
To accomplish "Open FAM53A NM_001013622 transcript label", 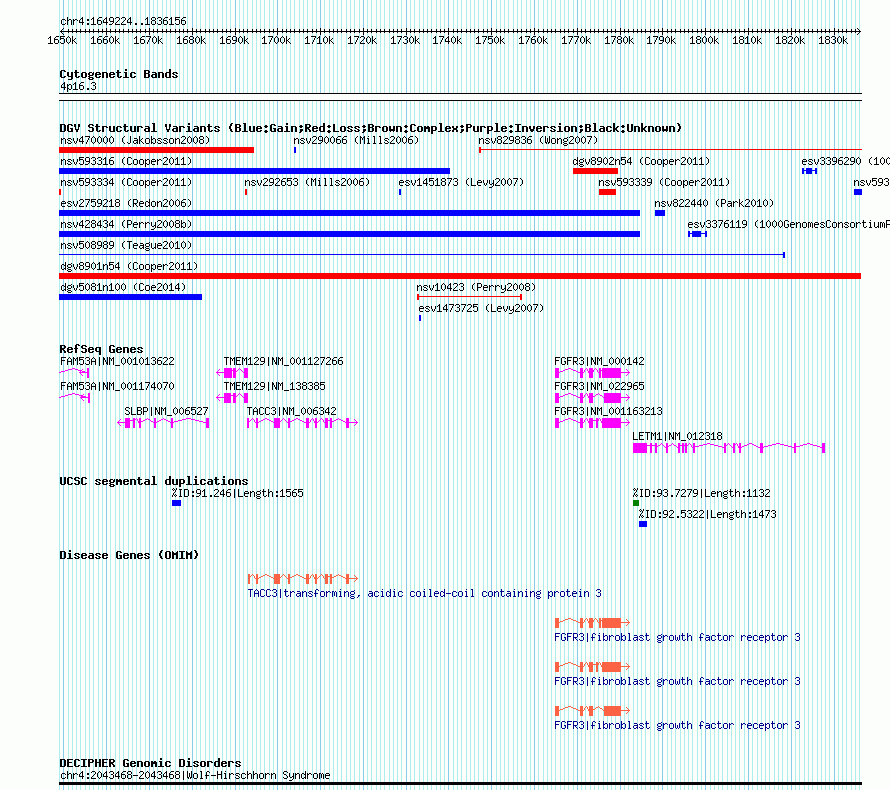I will click(x=117, y=362).
